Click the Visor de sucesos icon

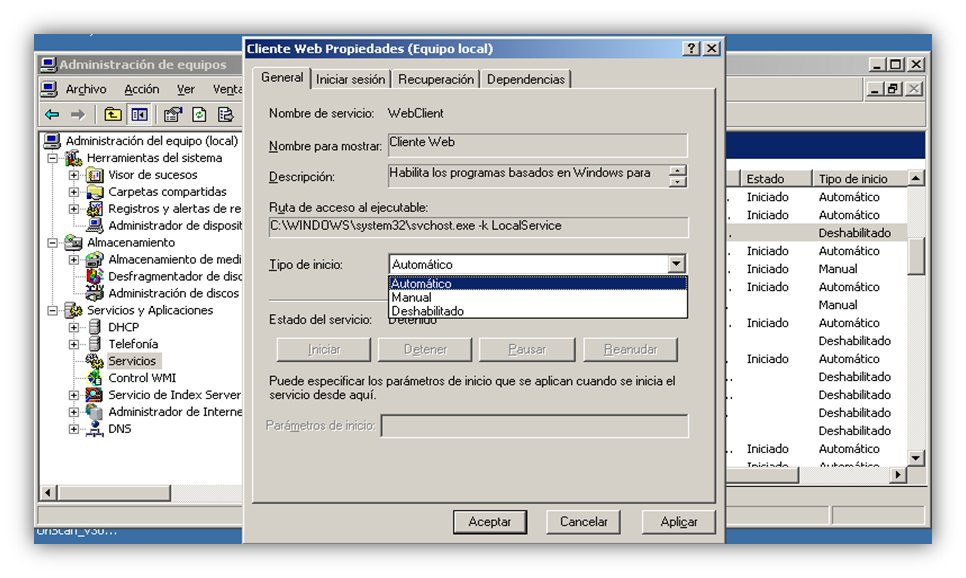[x=95, y=175]
